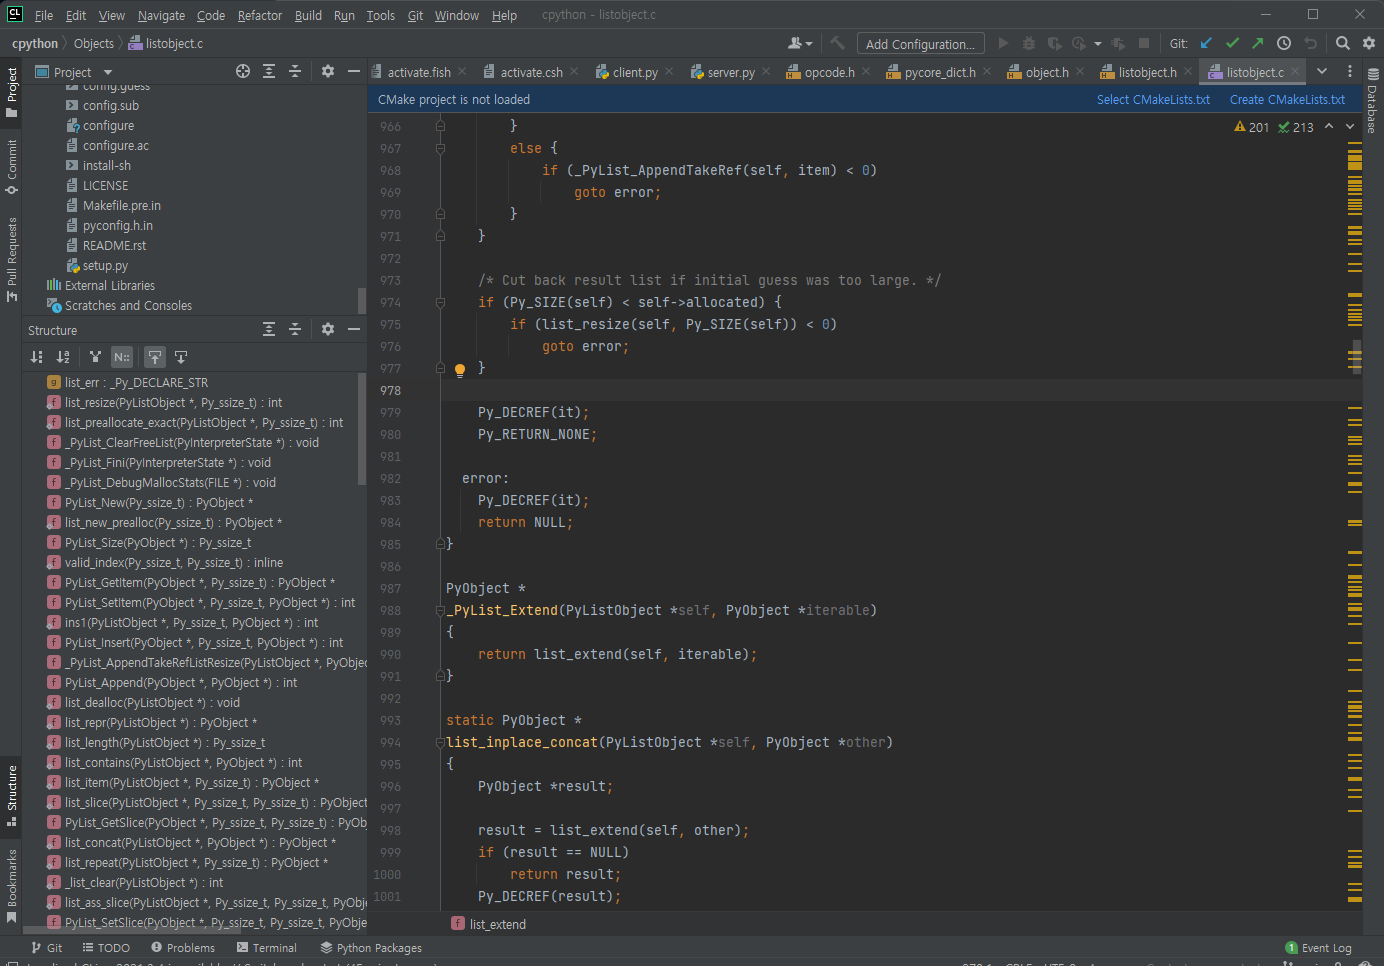Toggle namespace grouping button in Structure

(121, 357)
